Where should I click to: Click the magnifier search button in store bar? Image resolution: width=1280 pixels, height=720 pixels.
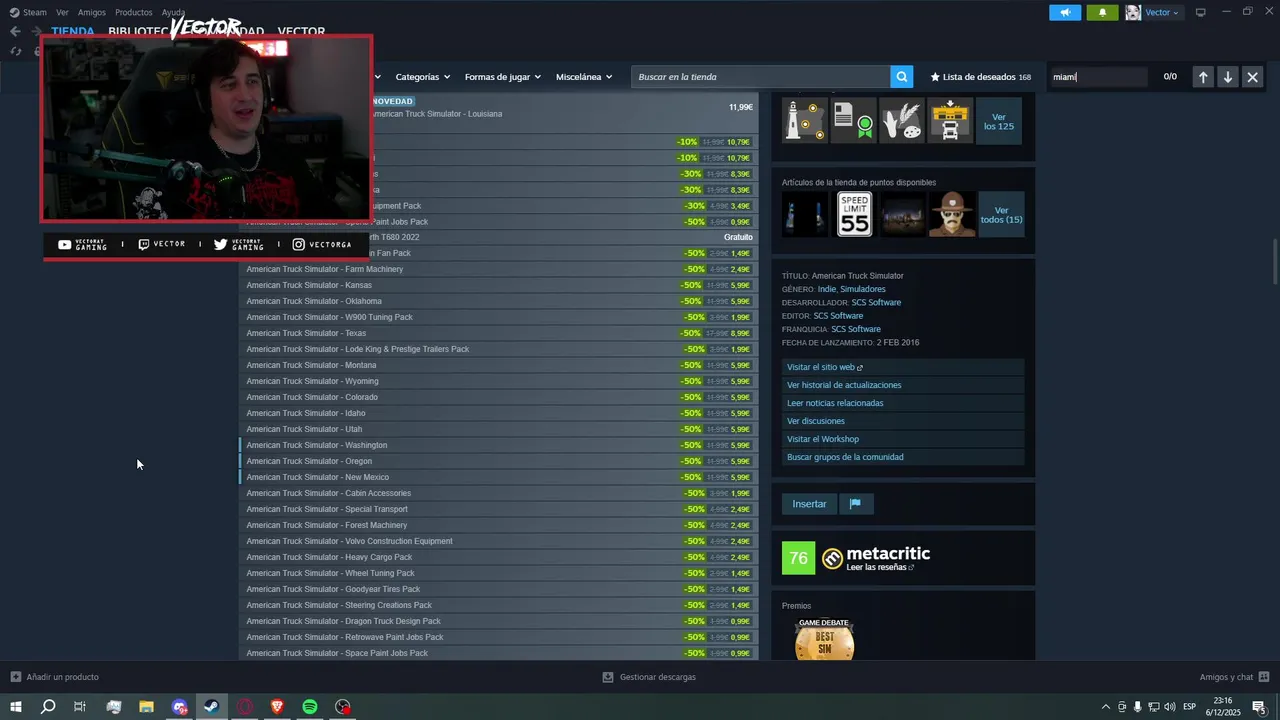(902, 77)
